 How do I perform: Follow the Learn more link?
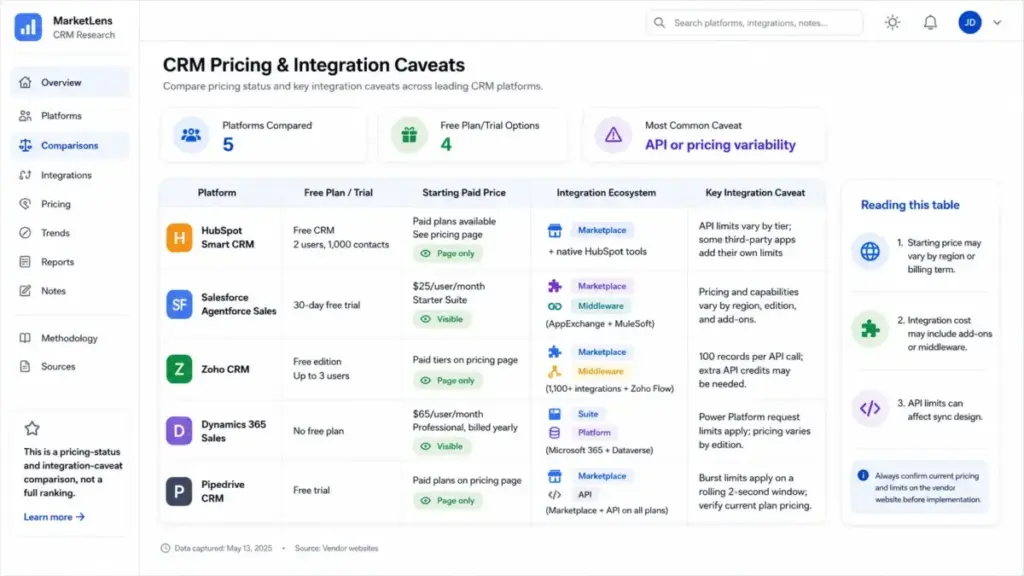pyautogui.click(x=54, y=517)
